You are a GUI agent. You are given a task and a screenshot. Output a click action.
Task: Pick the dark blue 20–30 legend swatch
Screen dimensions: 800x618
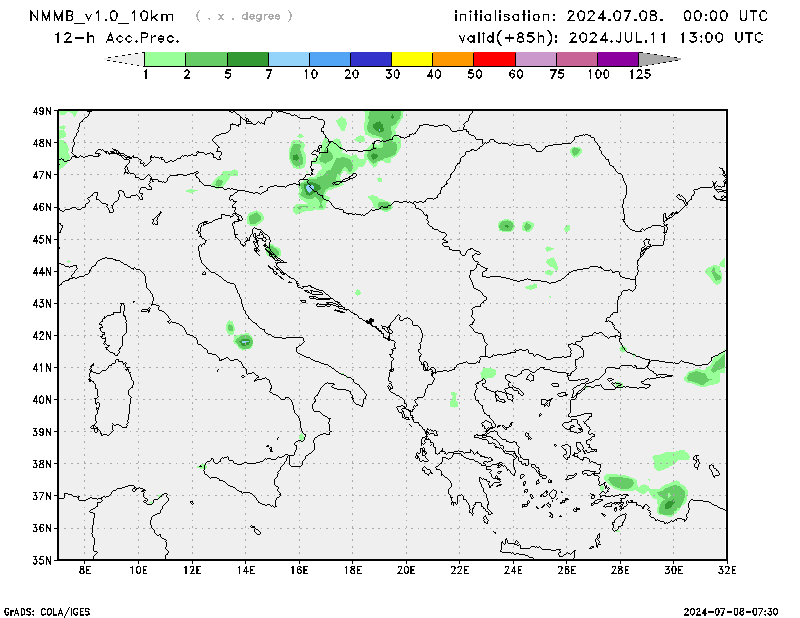[371, 60]
